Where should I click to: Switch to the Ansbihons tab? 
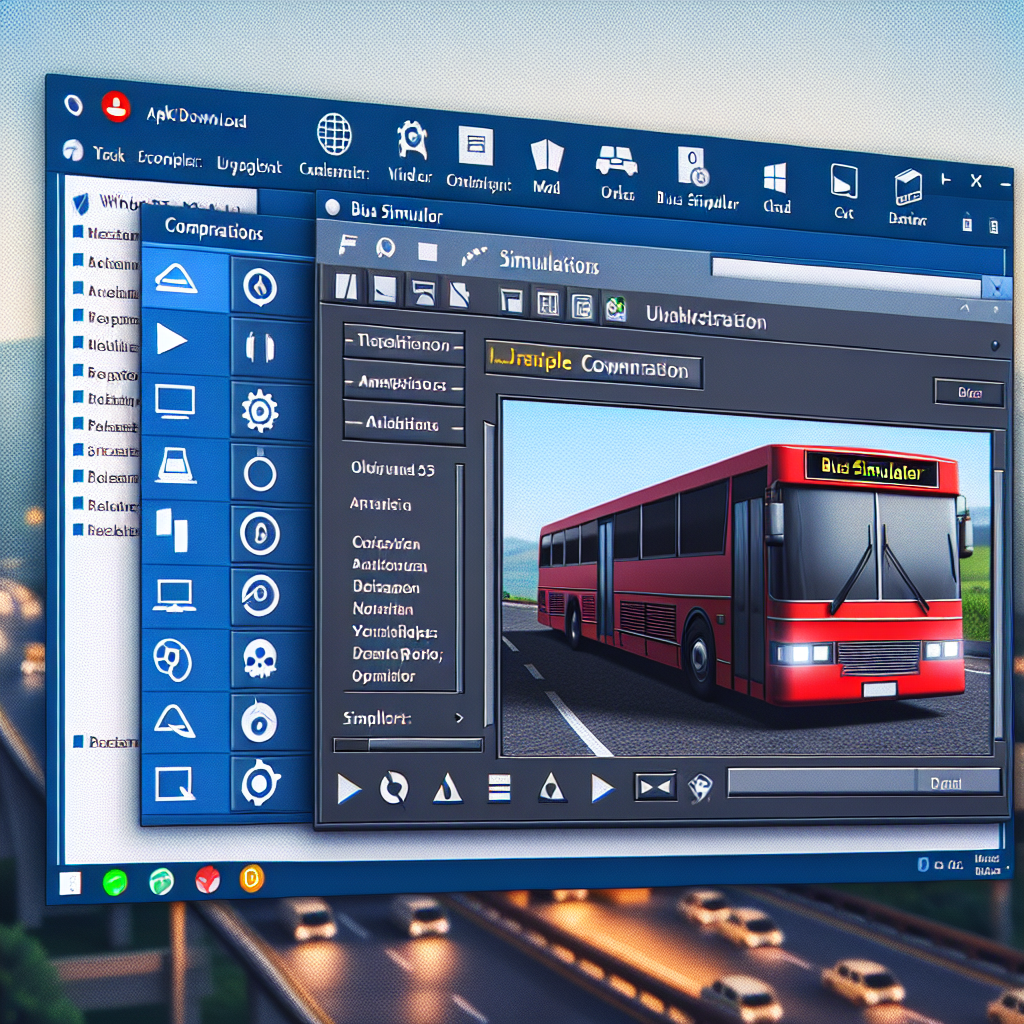(404, 383)
